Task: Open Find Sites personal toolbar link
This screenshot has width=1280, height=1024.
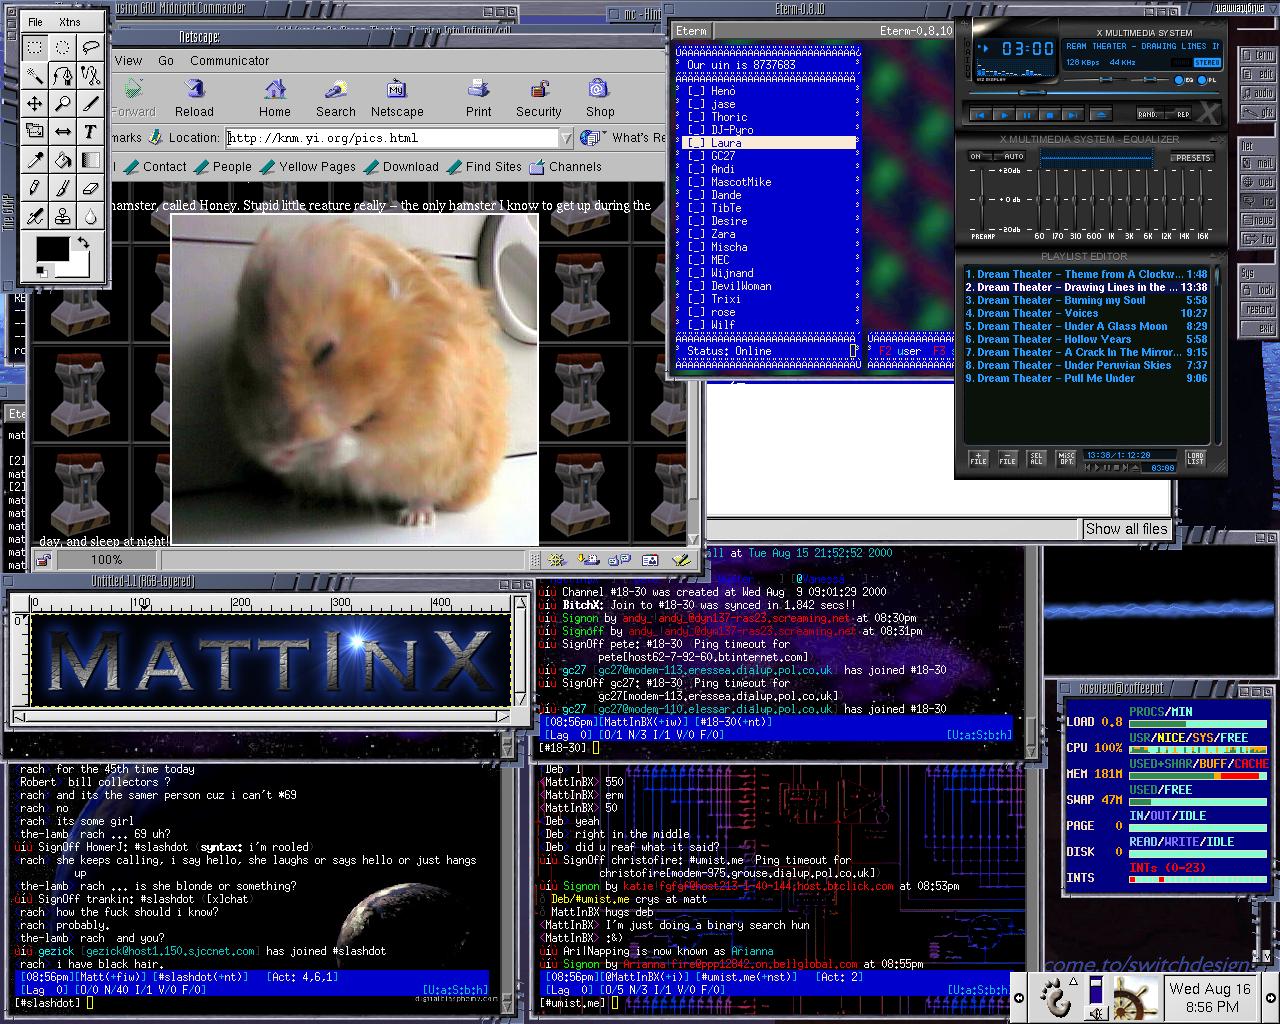Action: (x=484, y=167)
